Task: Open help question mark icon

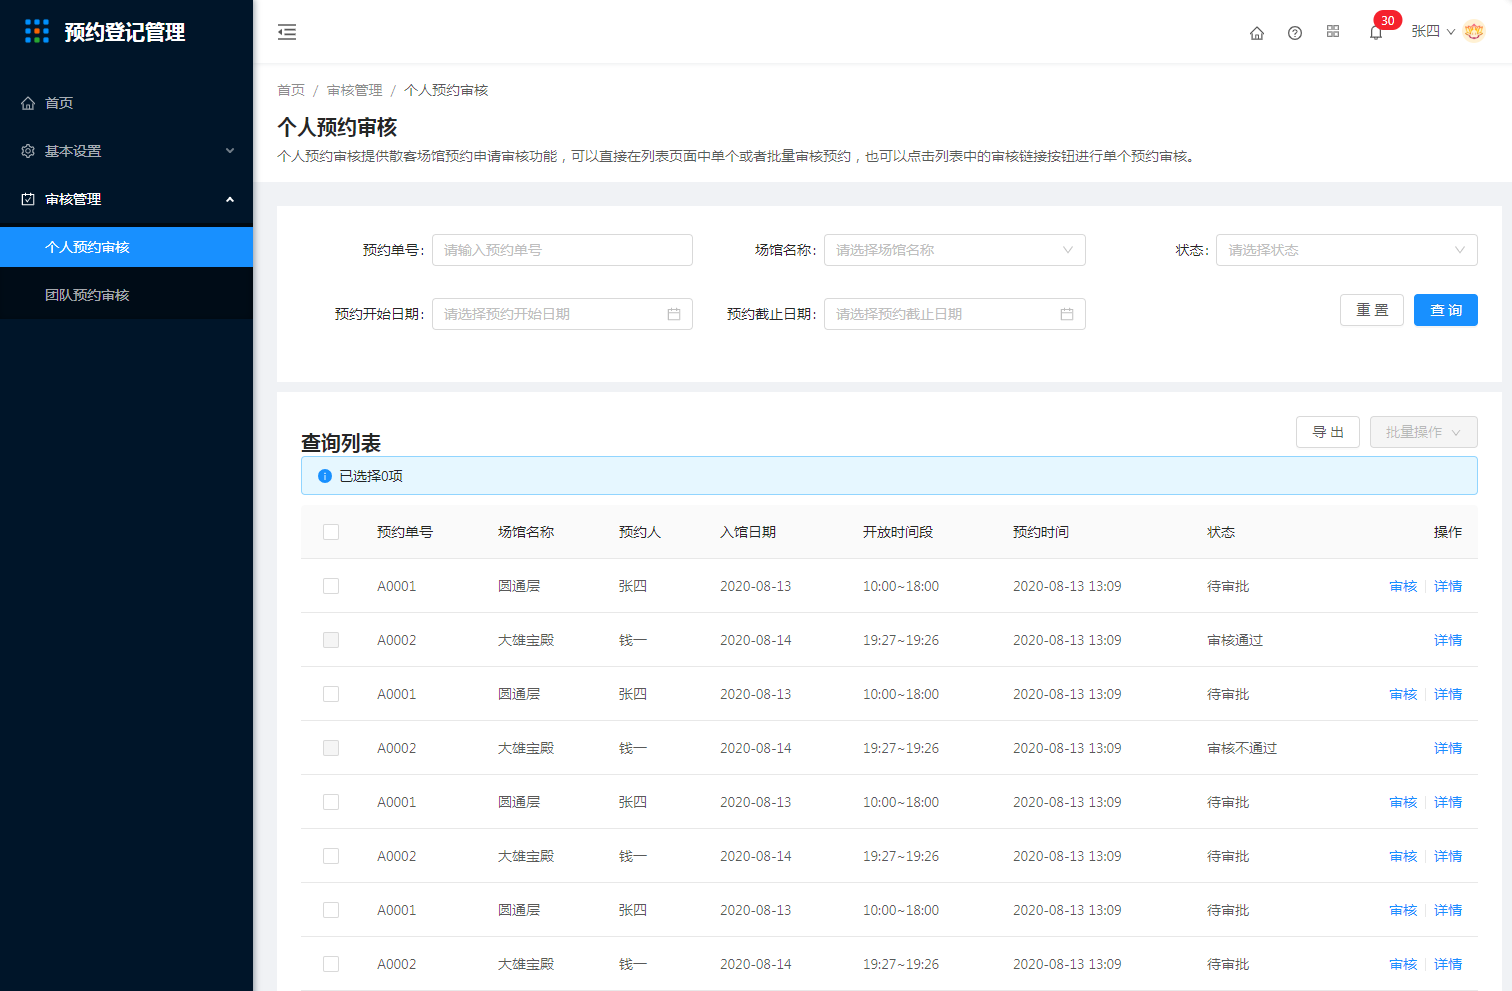Action: tap(1295, 33)
